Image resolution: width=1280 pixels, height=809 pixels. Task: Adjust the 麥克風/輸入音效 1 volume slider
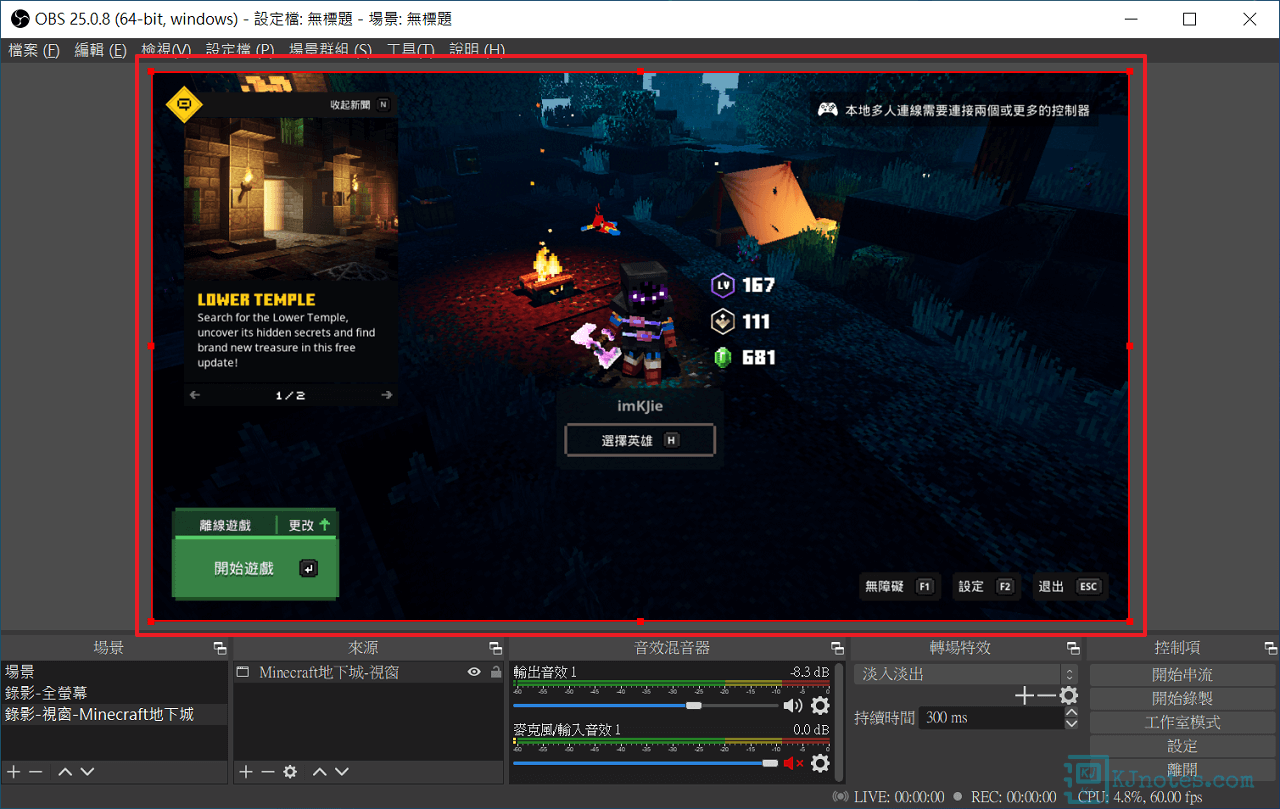645,763
